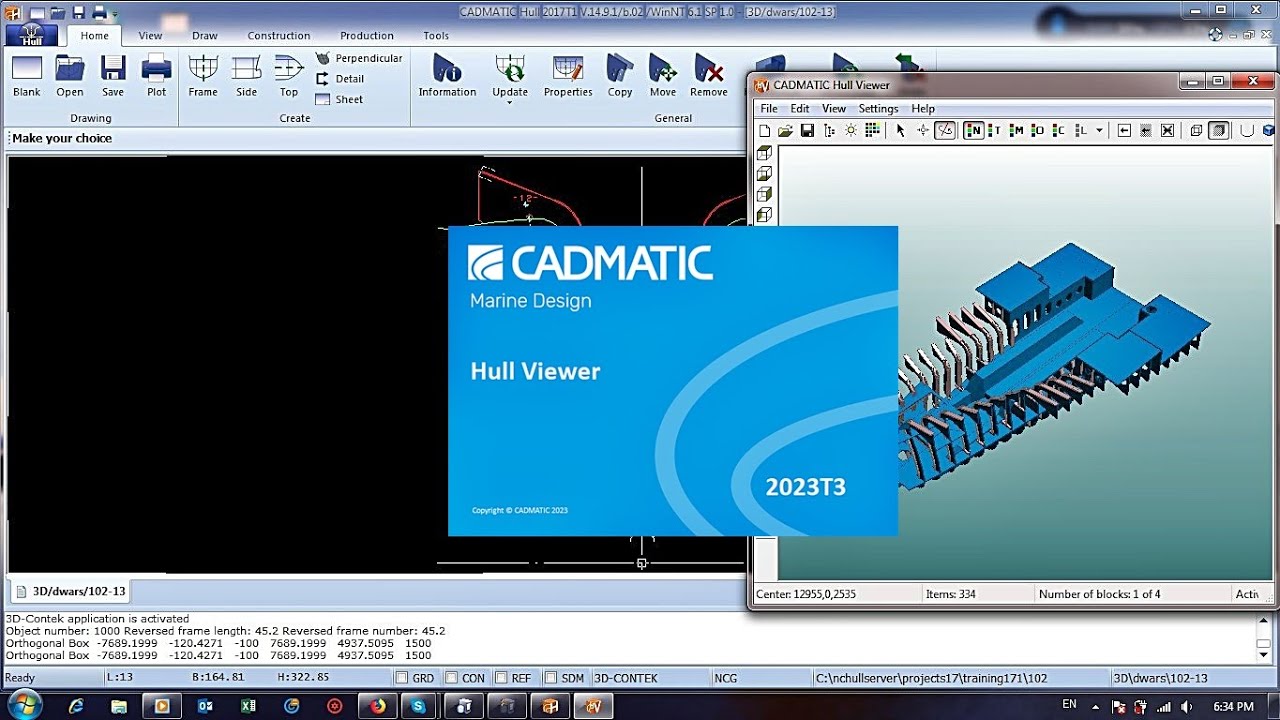Viewport: 1280px width, 720px height.
Task: Toggle the REF checkbox in status bar
Action: (x=501, y=678)
